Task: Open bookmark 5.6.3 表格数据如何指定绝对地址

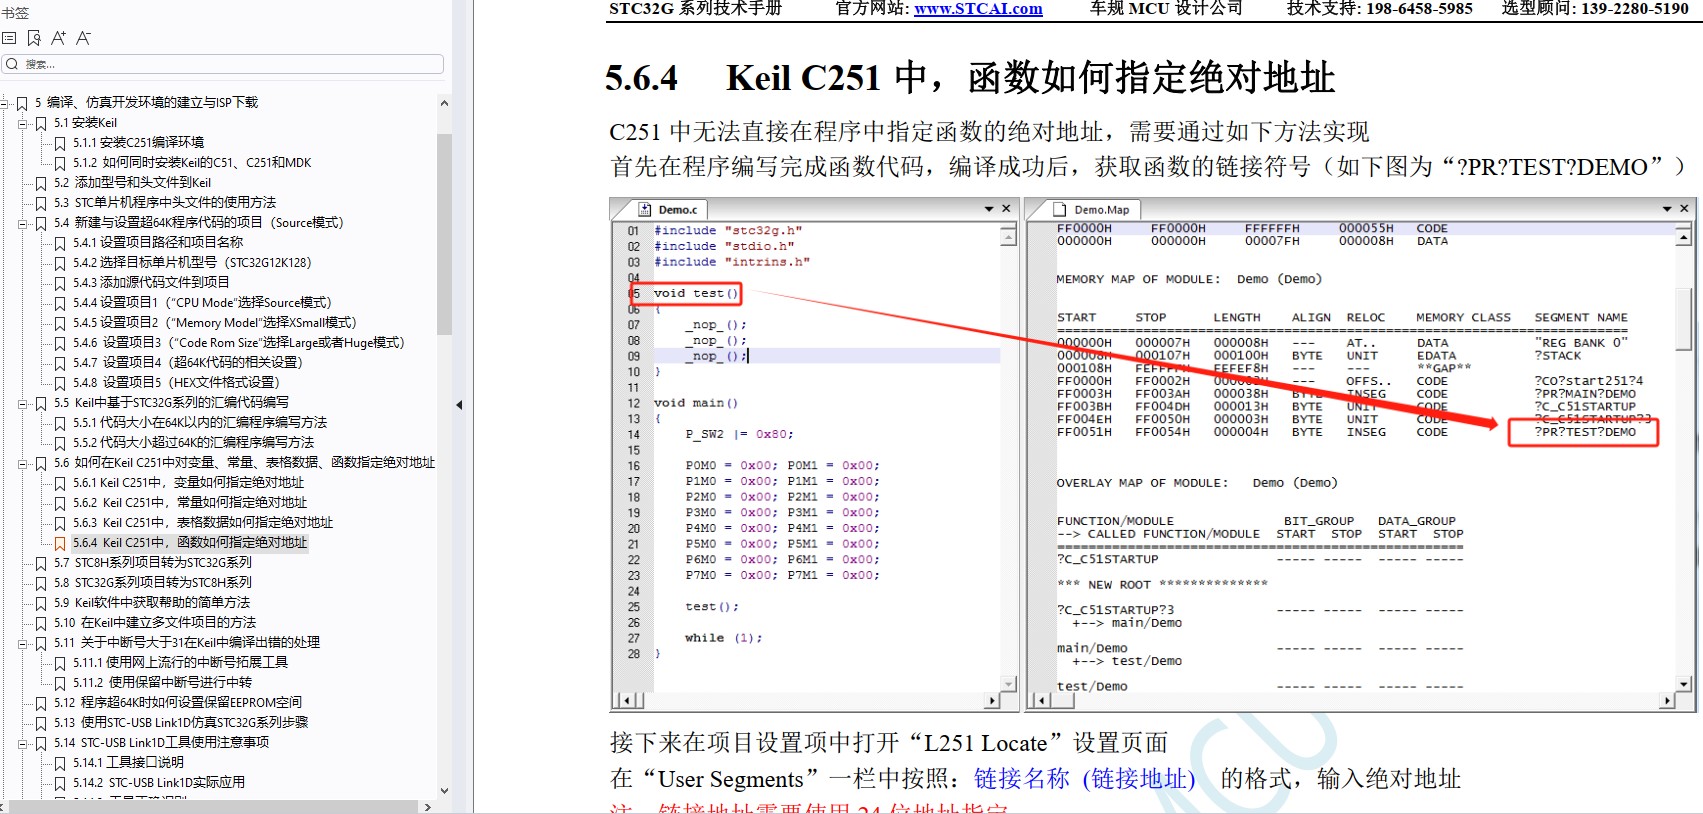Action: pyautogui.click(x=203, y=523)
